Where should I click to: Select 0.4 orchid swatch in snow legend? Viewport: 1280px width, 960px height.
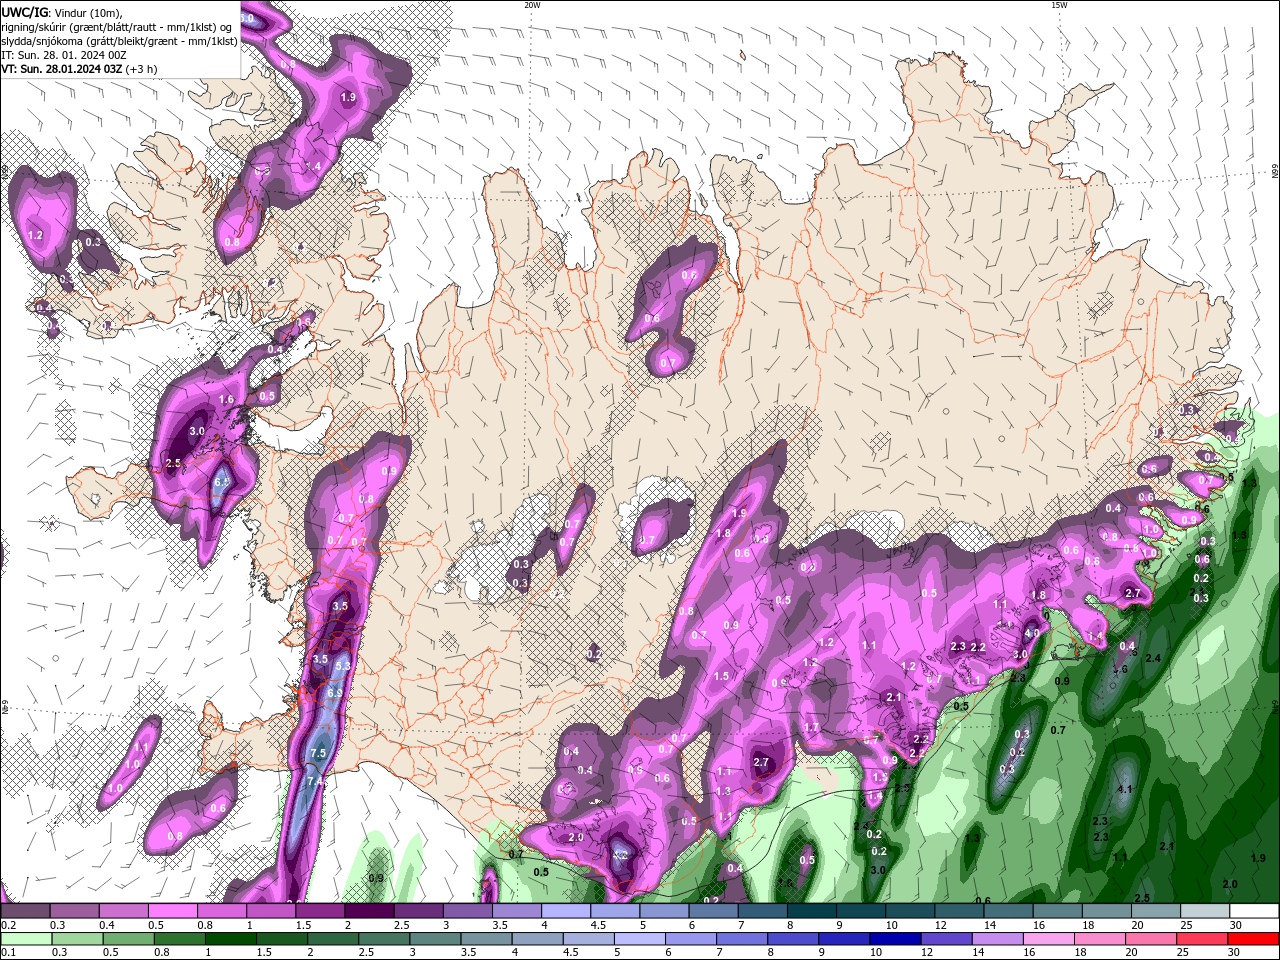click(123, 911)
